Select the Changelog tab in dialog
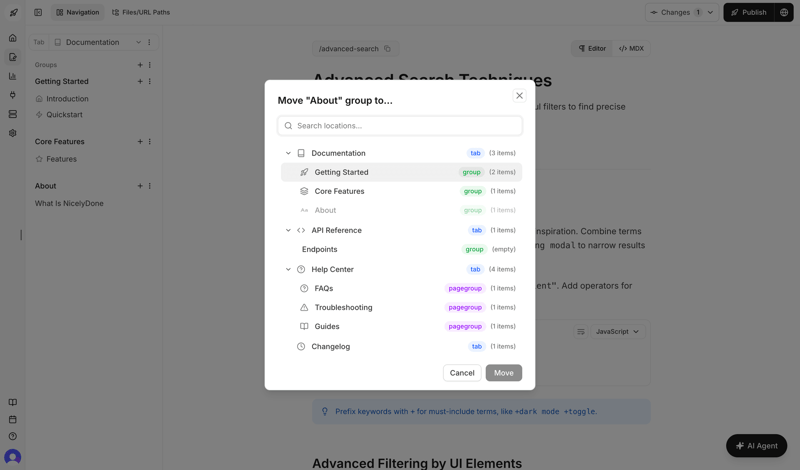The height and width of the screenshot is (470, 800). (x=401, y=347)
